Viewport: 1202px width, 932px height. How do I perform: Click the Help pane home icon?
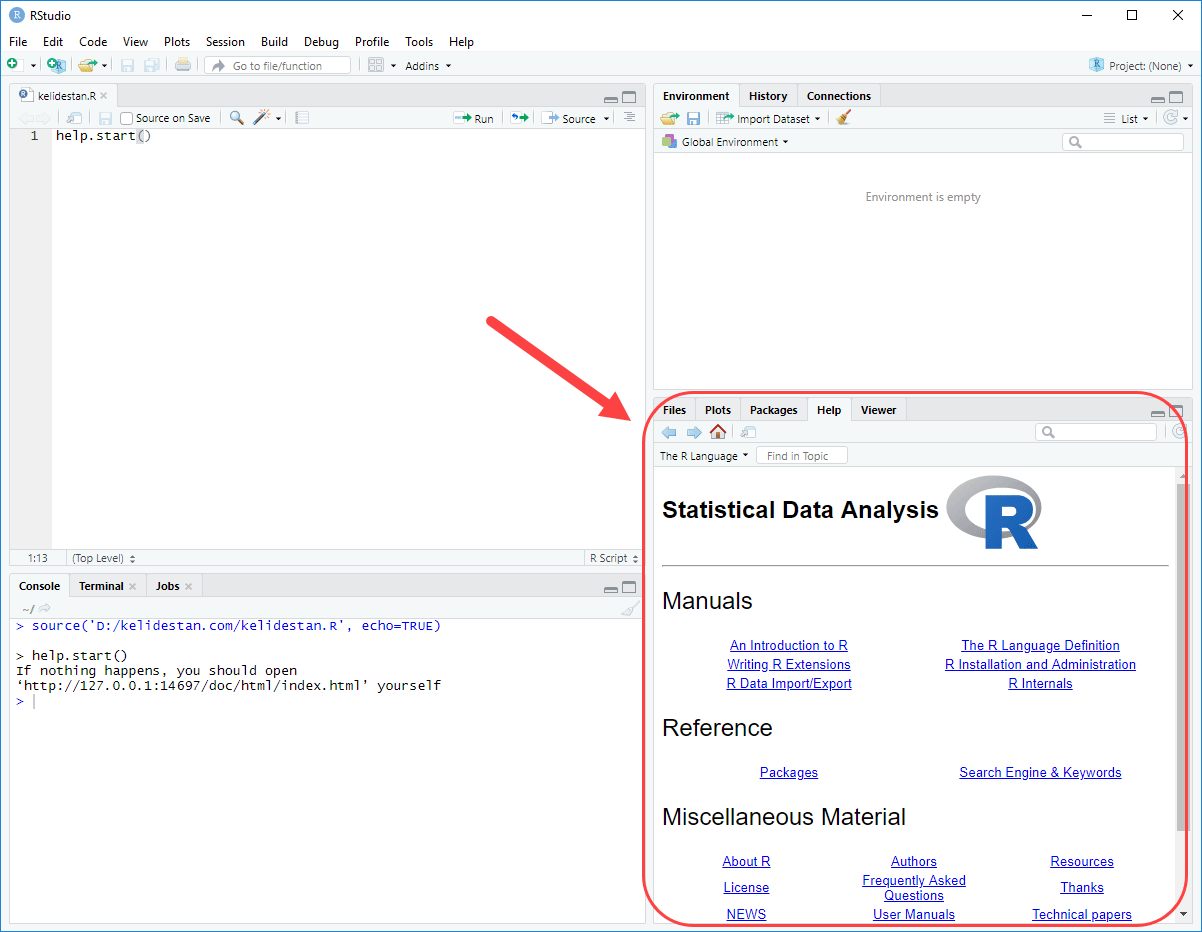click(x=717, y=432)
